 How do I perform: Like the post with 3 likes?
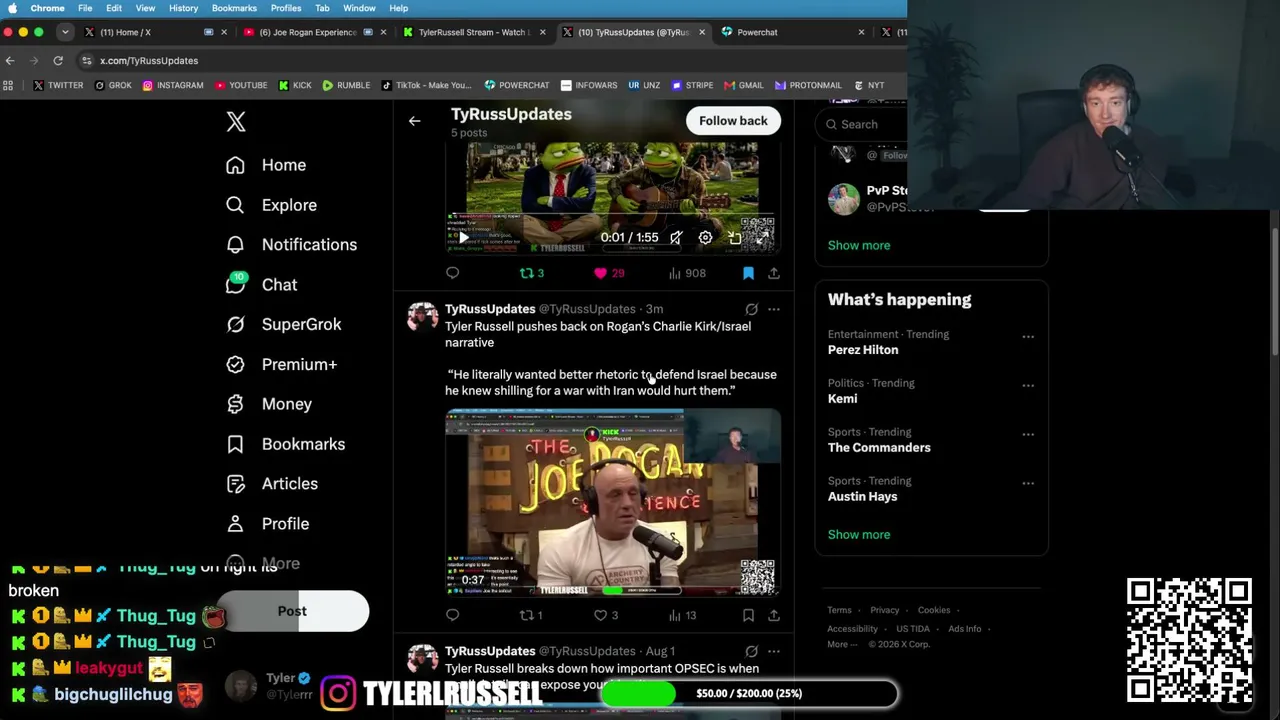click(606, 615)
